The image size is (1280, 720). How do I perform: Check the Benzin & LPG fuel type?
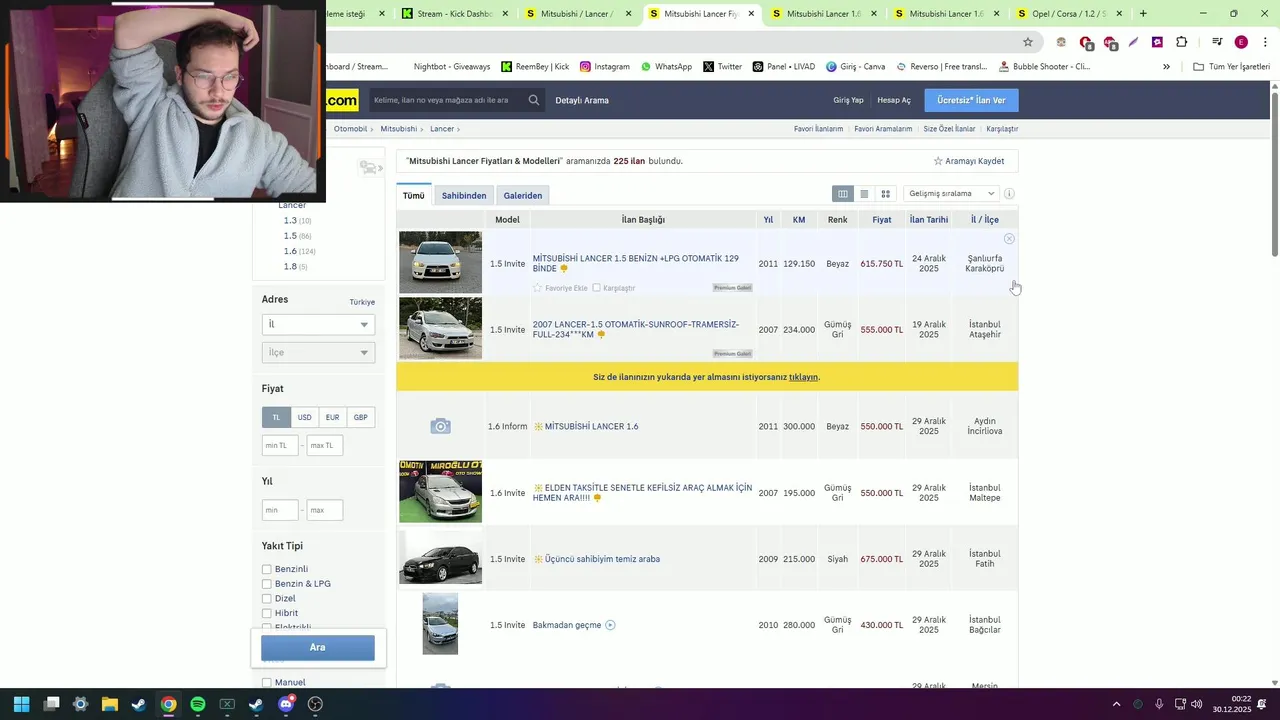pos(267,584)
